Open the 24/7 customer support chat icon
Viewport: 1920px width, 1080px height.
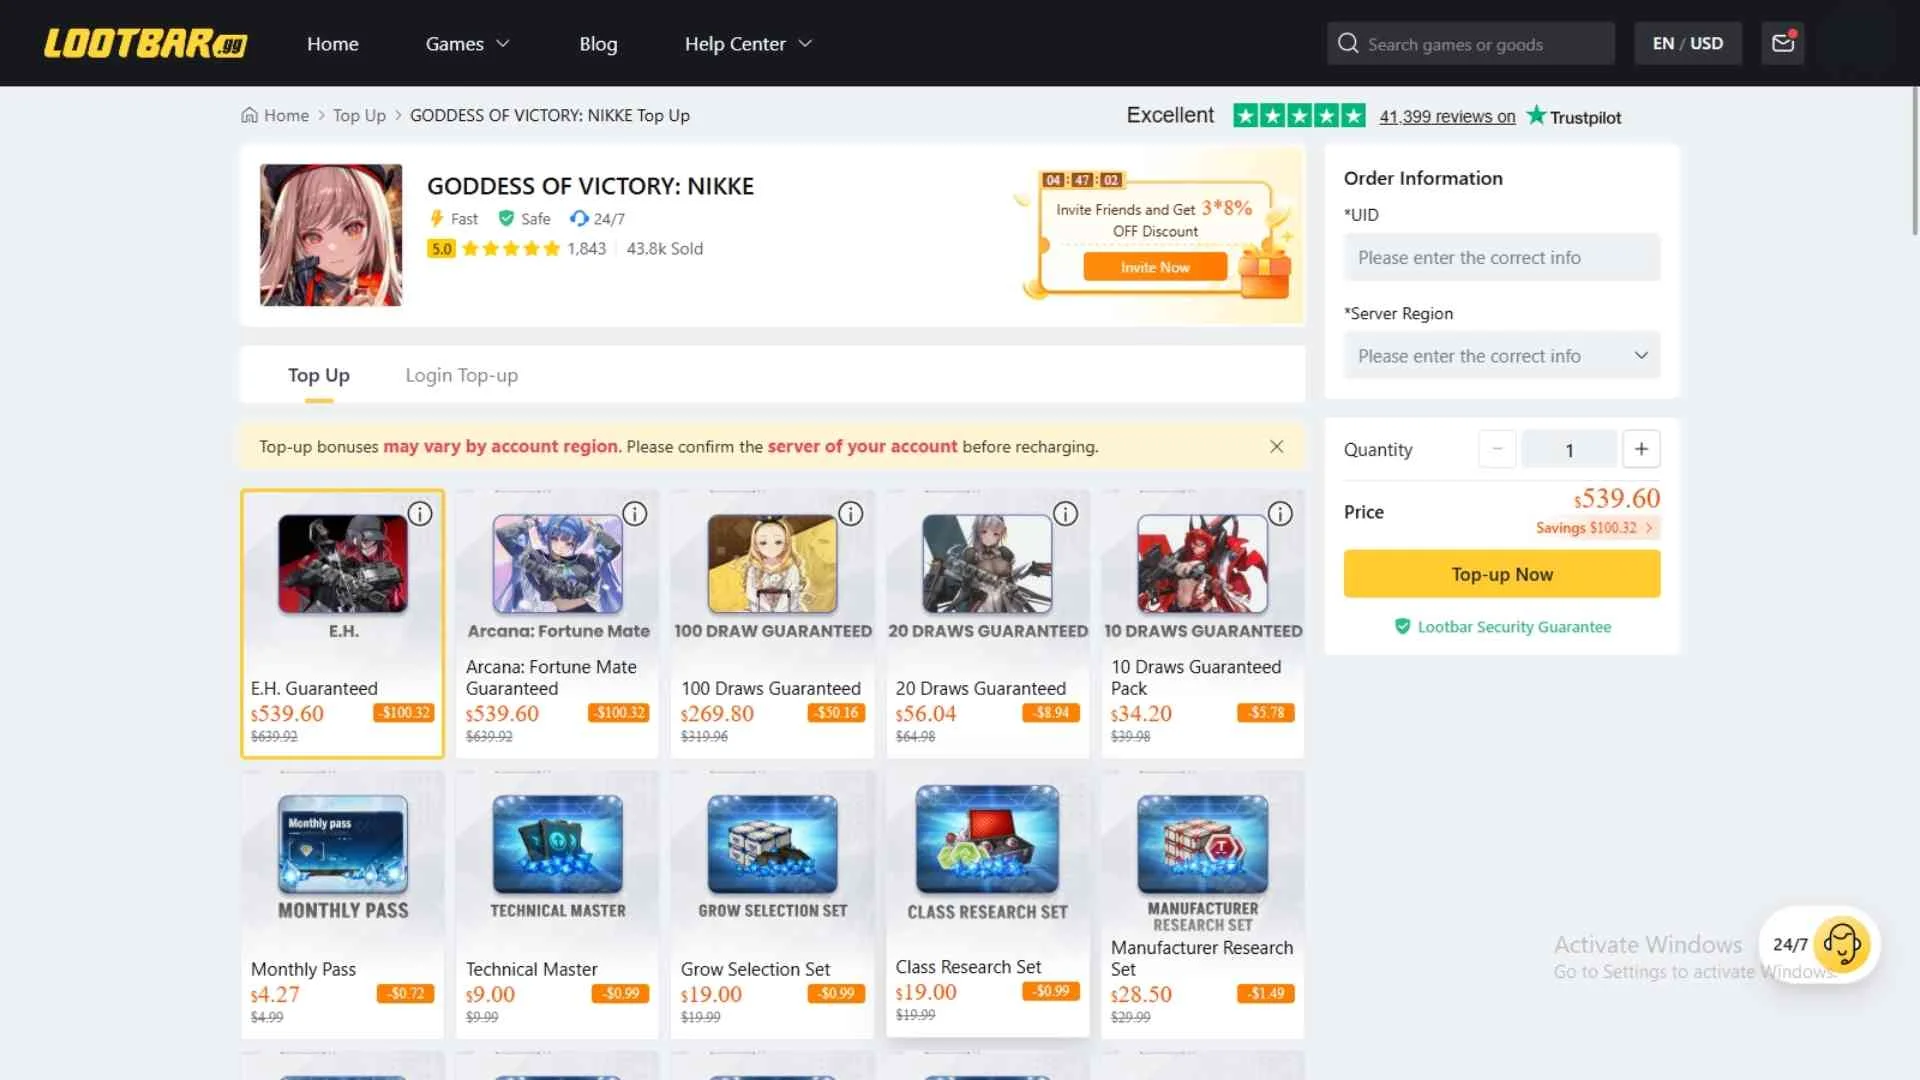point(1841,944)
